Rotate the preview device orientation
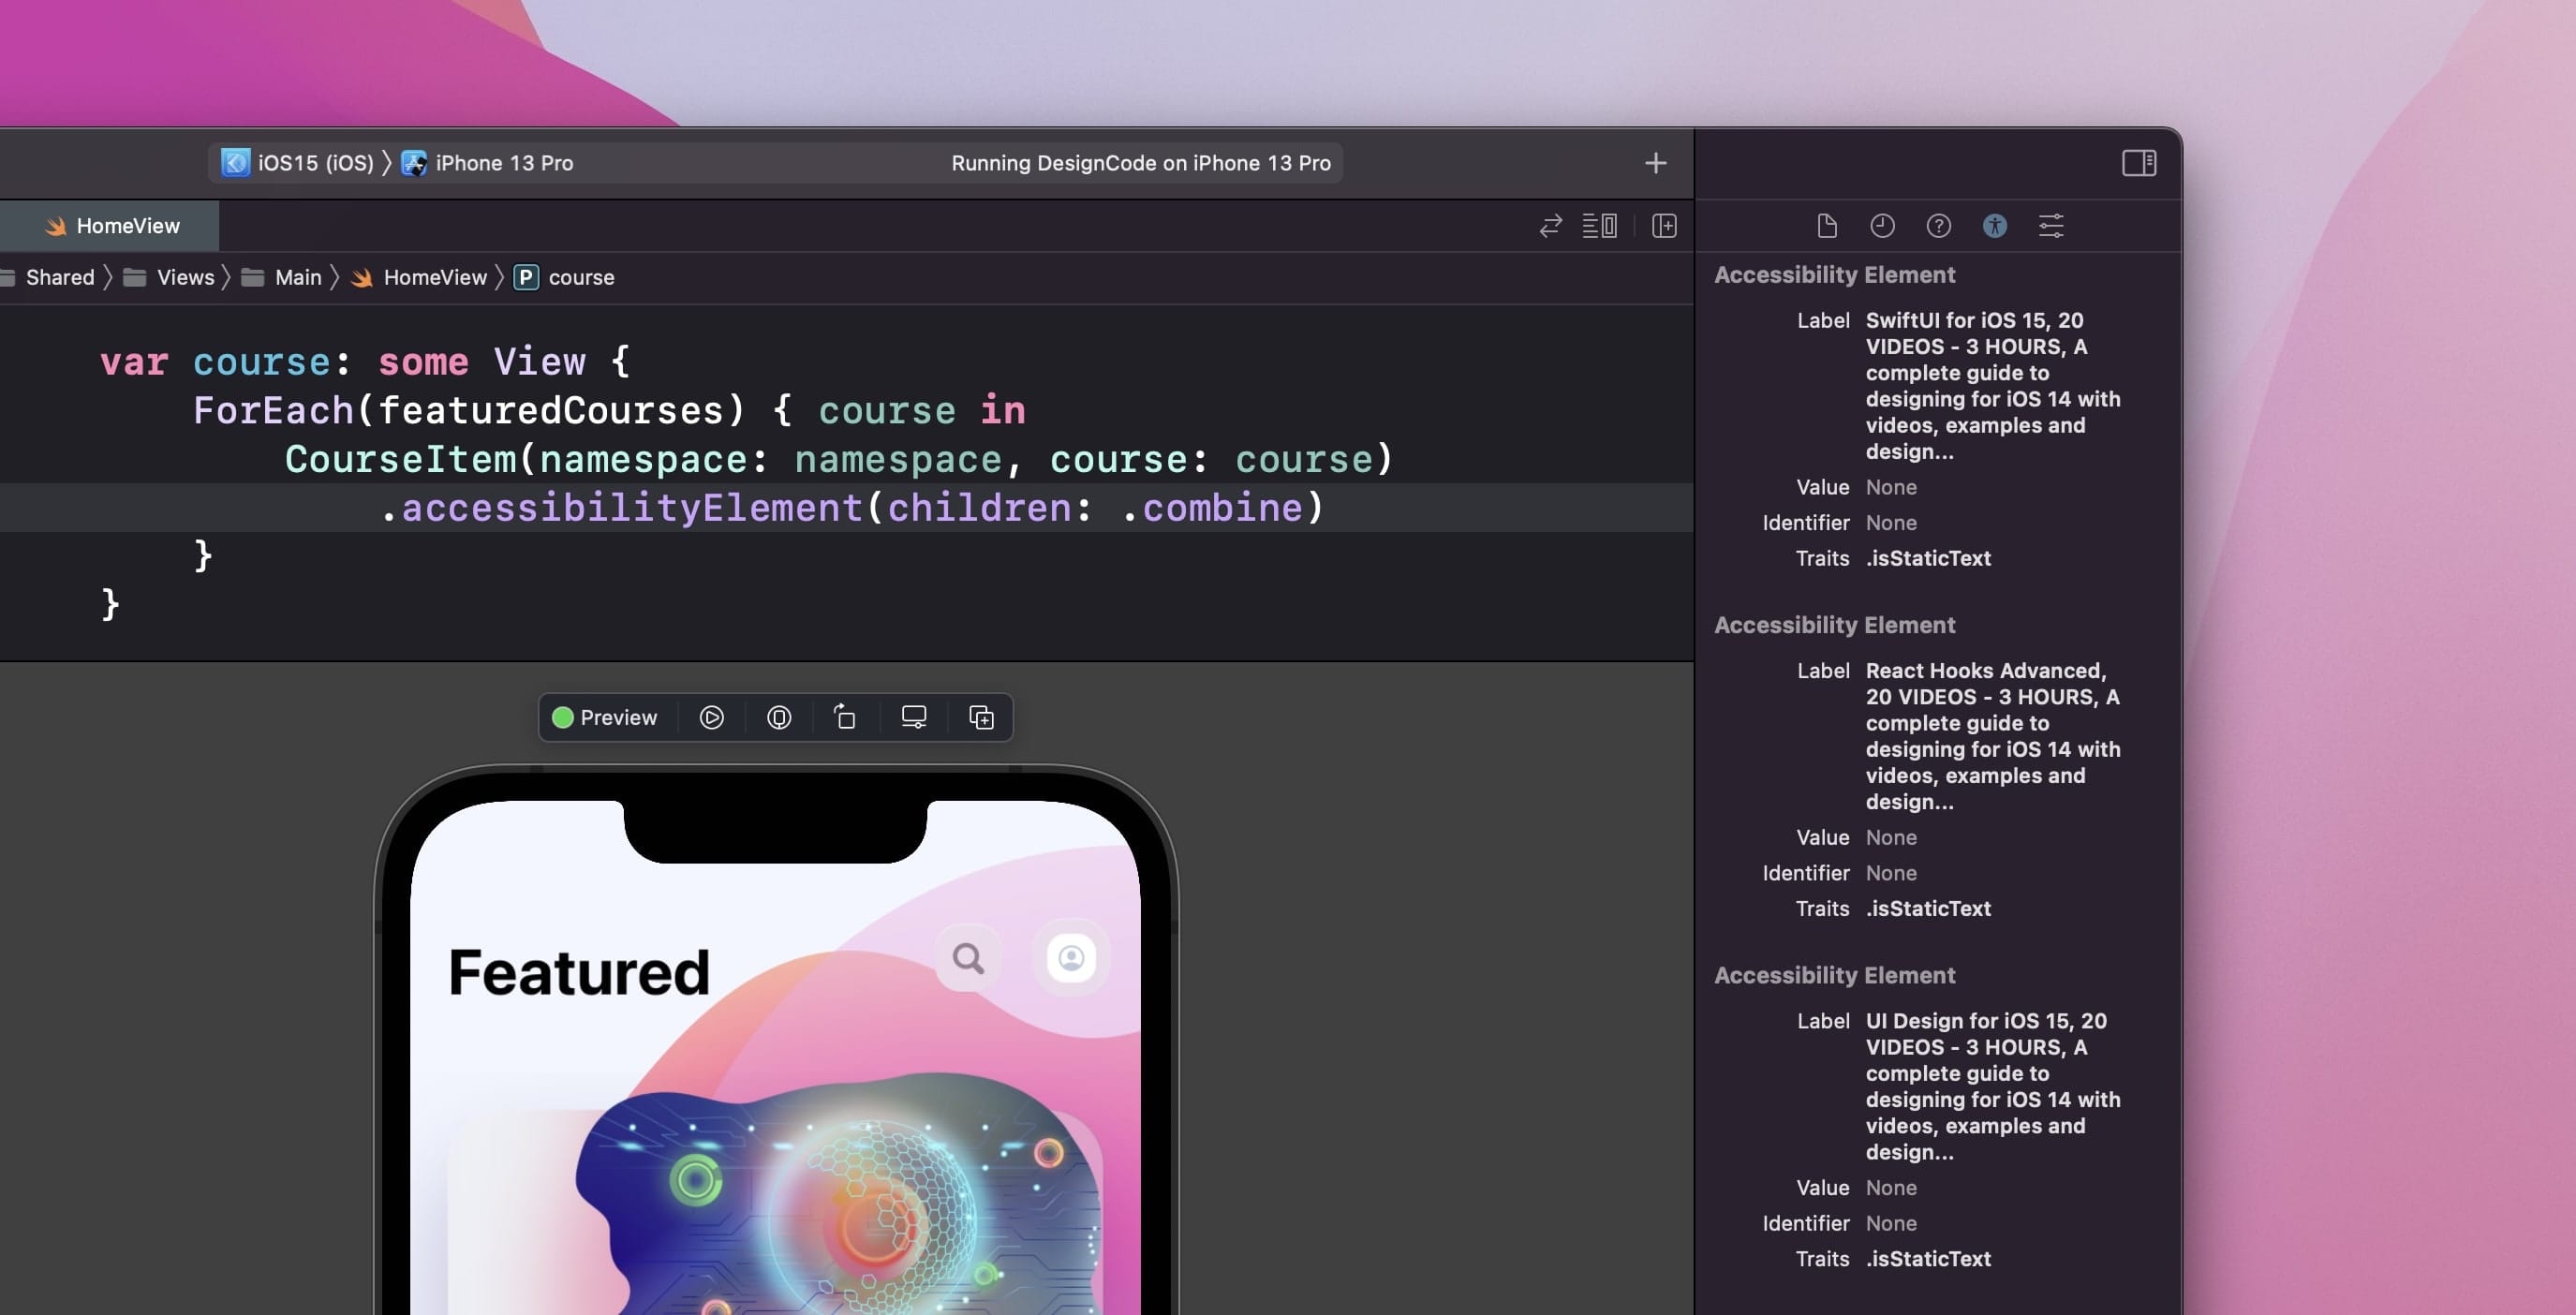The width and height of the screenshot is (2576, 1315). point(845,718)
